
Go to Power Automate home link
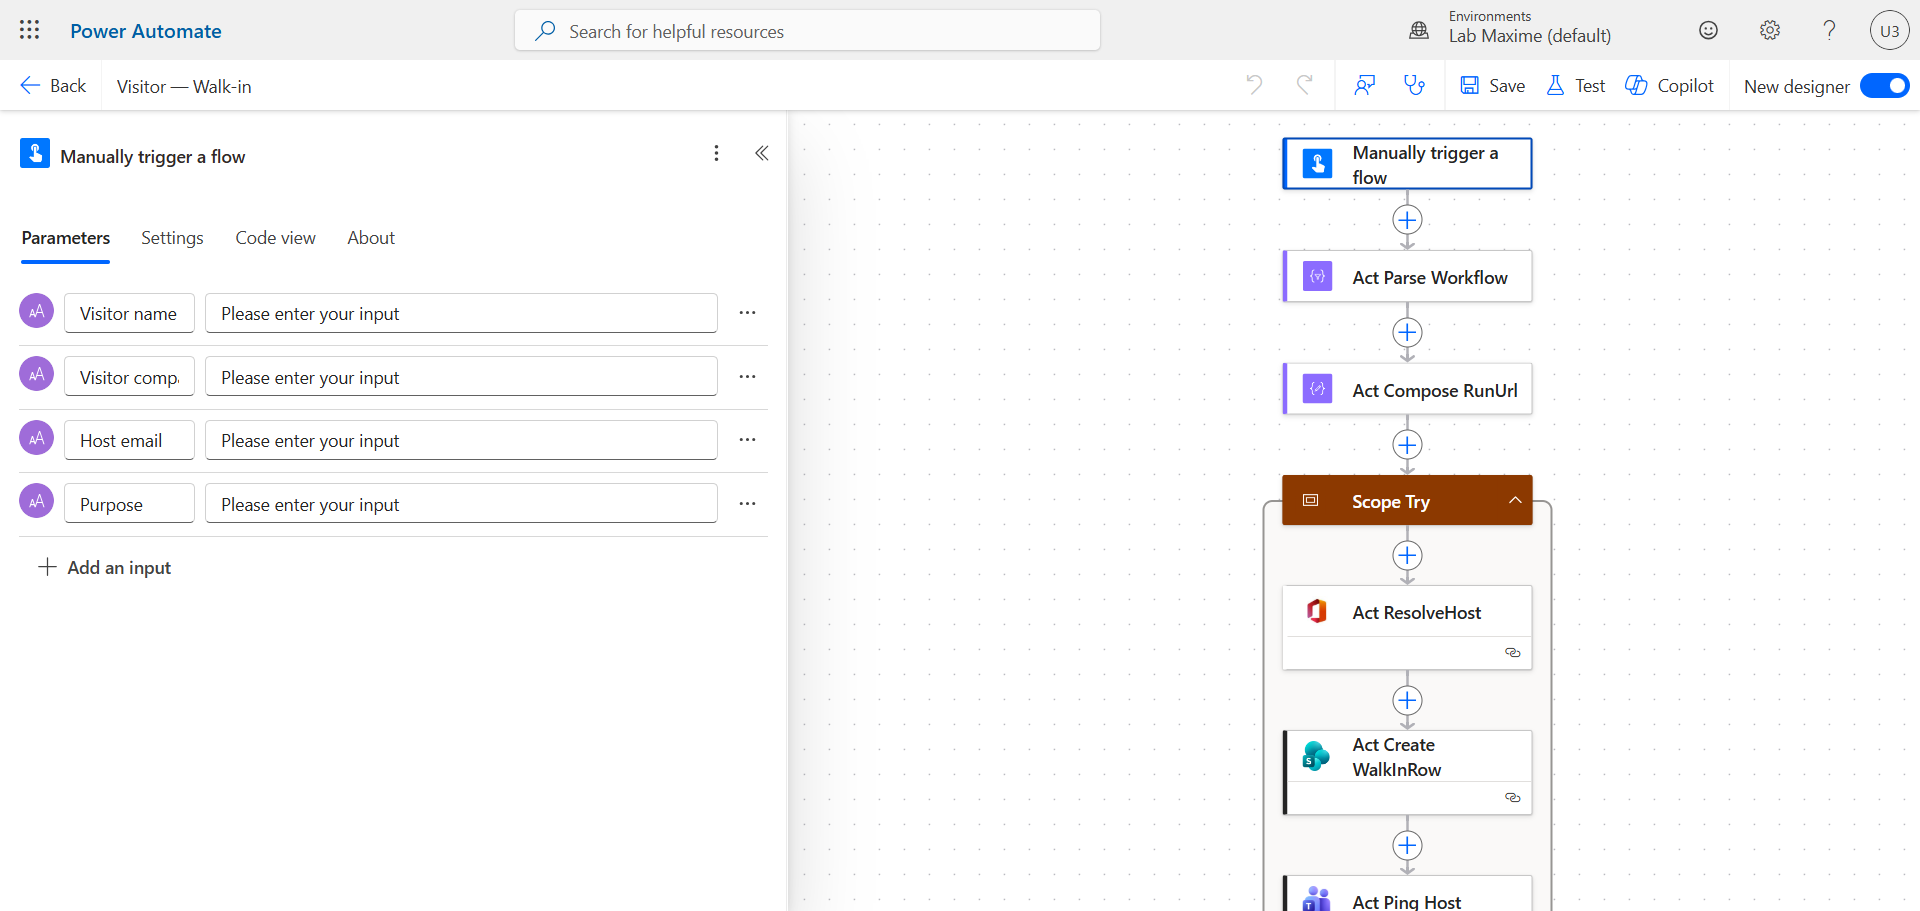(146, 31)
